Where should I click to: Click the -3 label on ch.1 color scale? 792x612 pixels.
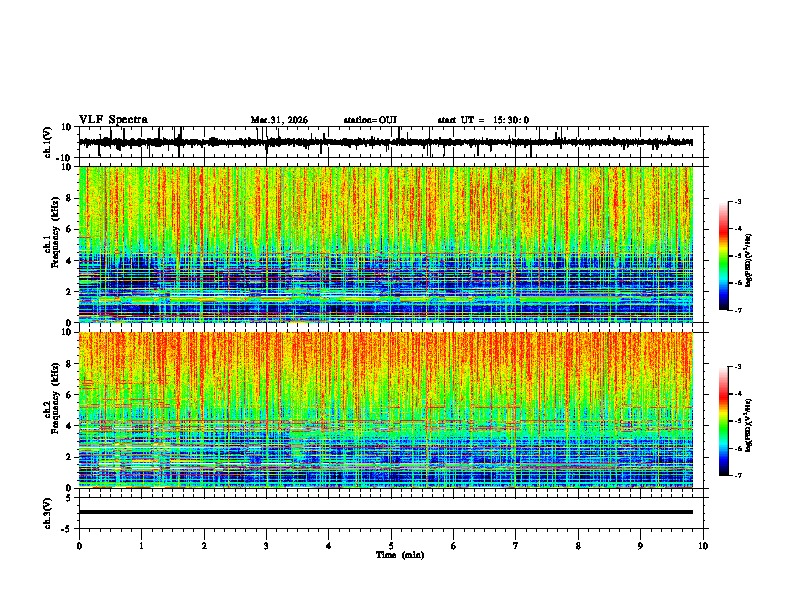(738, 201)
